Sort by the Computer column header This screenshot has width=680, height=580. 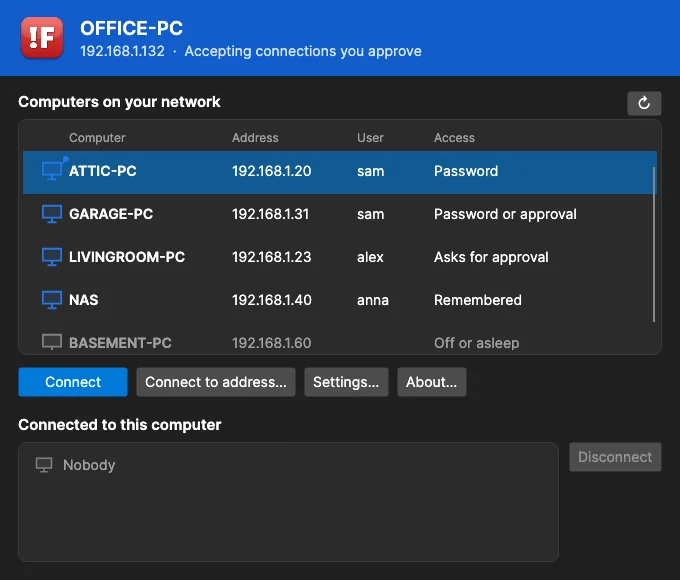tap(97, 138)
